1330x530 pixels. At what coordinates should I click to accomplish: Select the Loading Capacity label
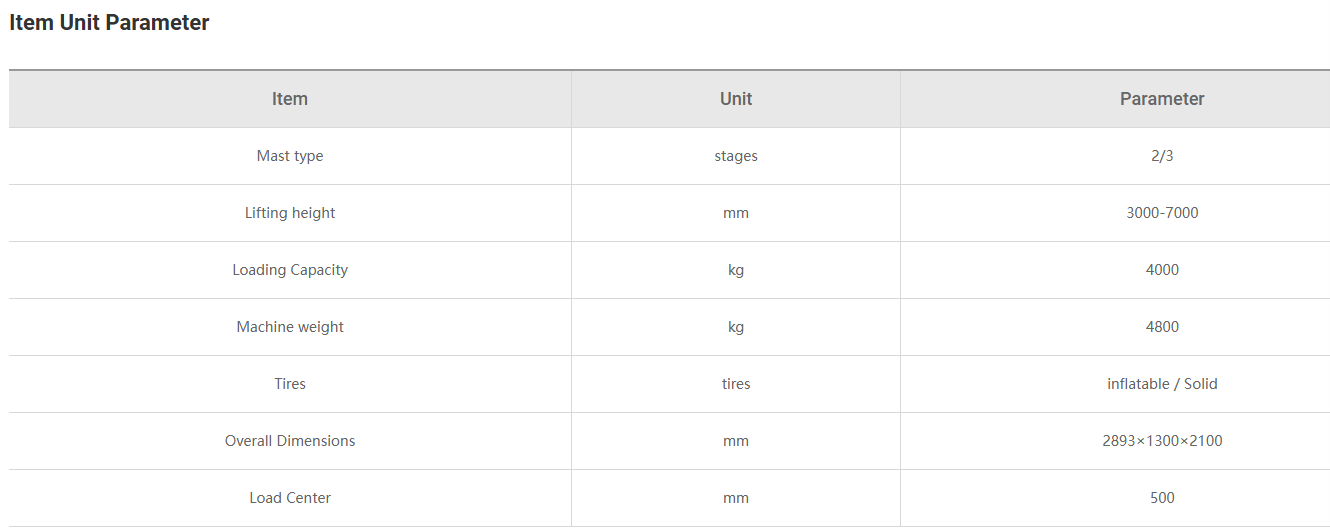290,270
